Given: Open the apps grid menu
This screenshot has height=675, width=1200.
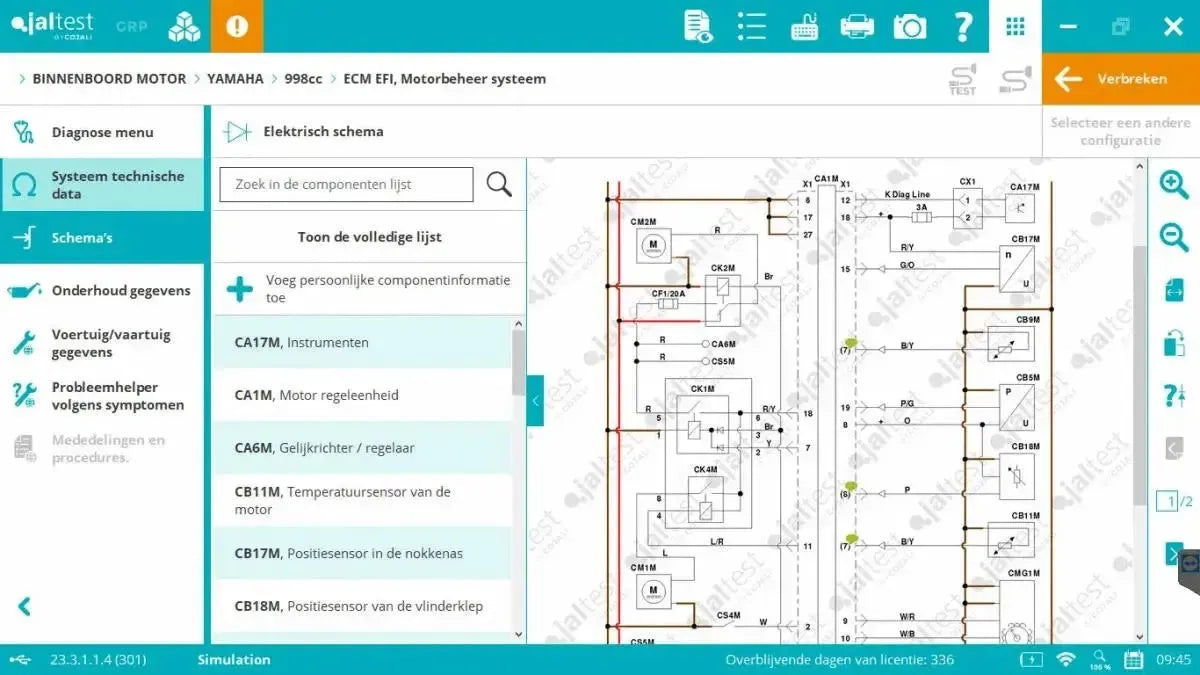Looking at the screenshot, I should (x=1015, y=27).
